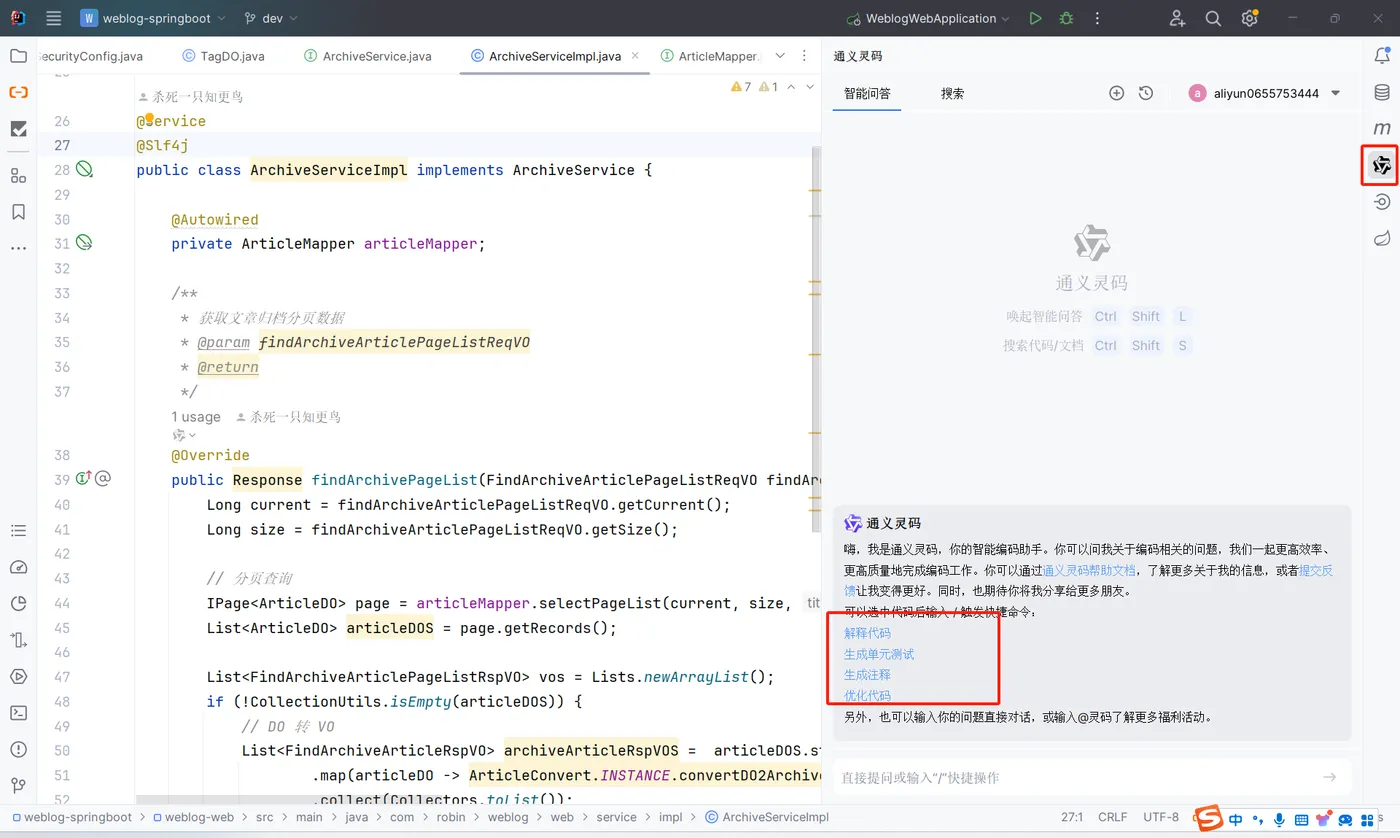Open editor tab options vertical dots
The height and width of the screenshot is (838, 1400).
(x=805, y=56)
